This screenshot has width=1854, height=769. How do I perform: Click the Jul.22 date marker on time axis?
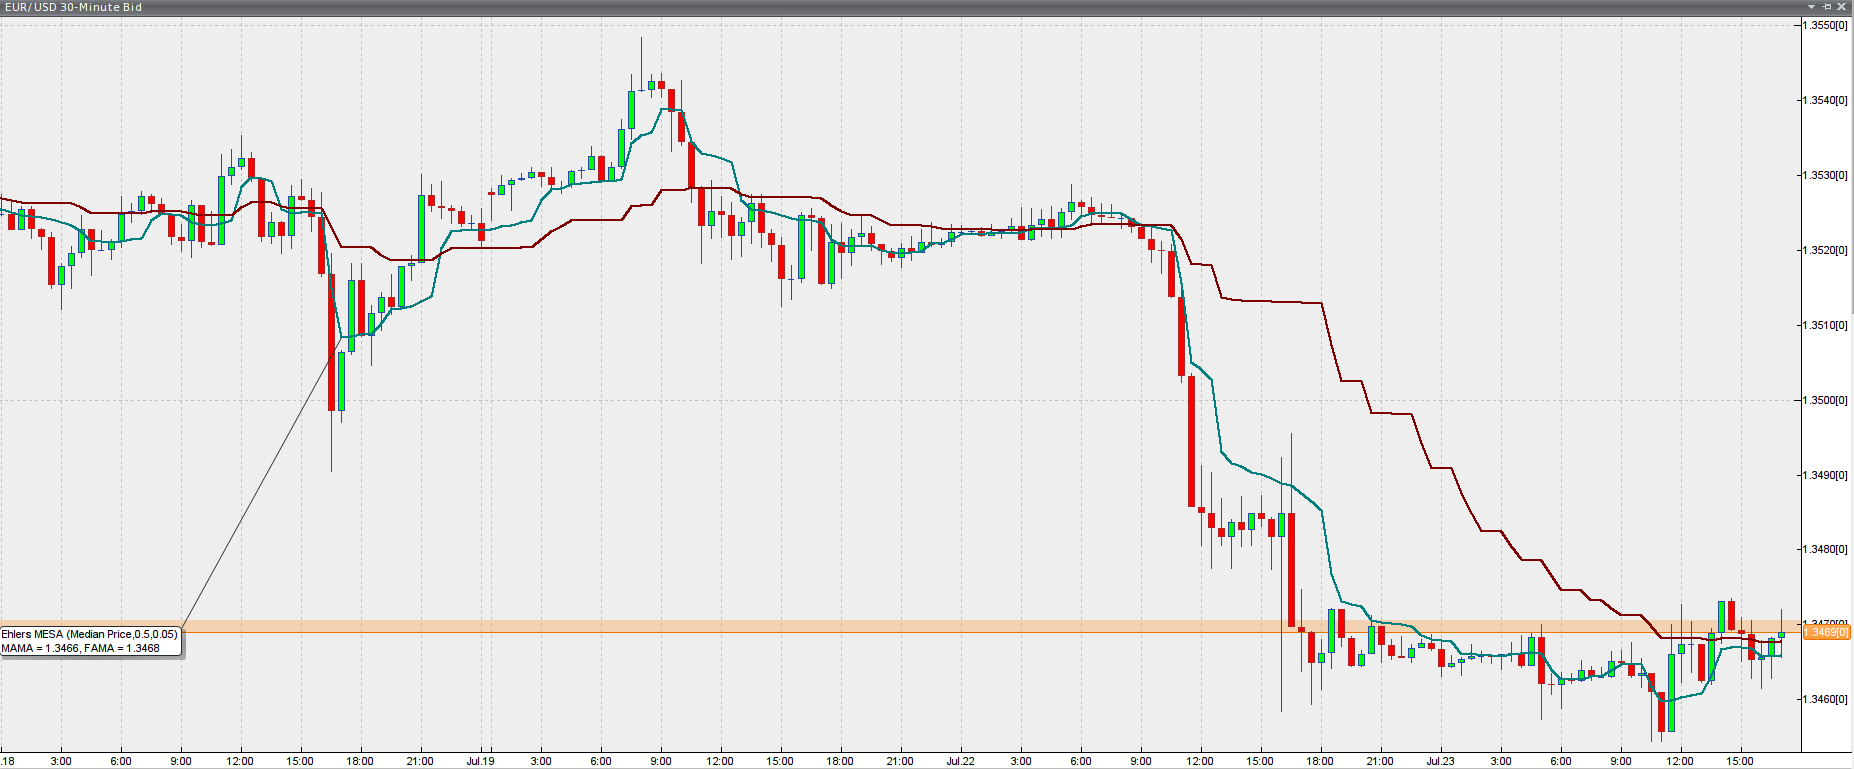(x=960, y=761)
